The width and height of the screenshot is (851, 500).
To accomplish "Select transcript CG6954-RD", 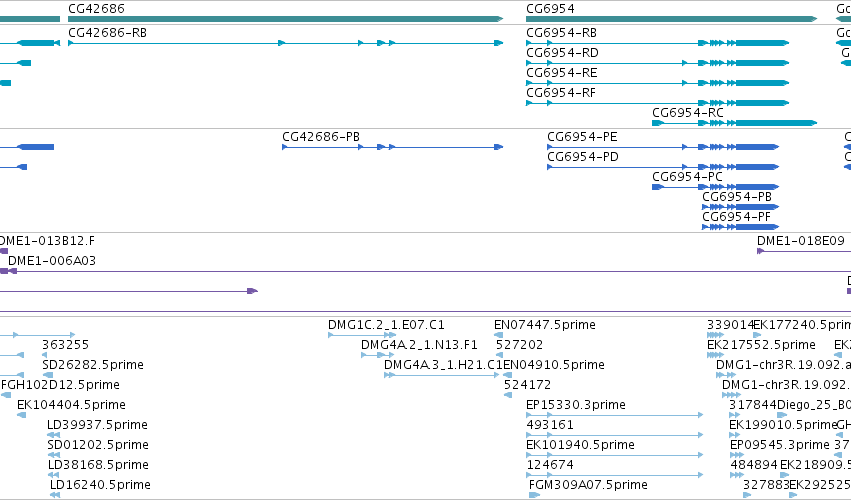I will [562, 53].
